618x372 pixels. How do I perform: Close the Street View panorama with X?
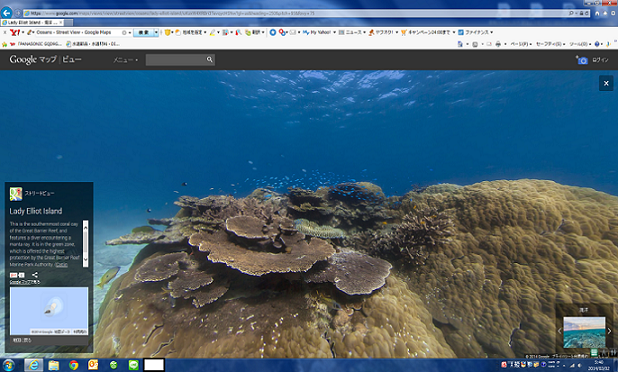[606, 83]
